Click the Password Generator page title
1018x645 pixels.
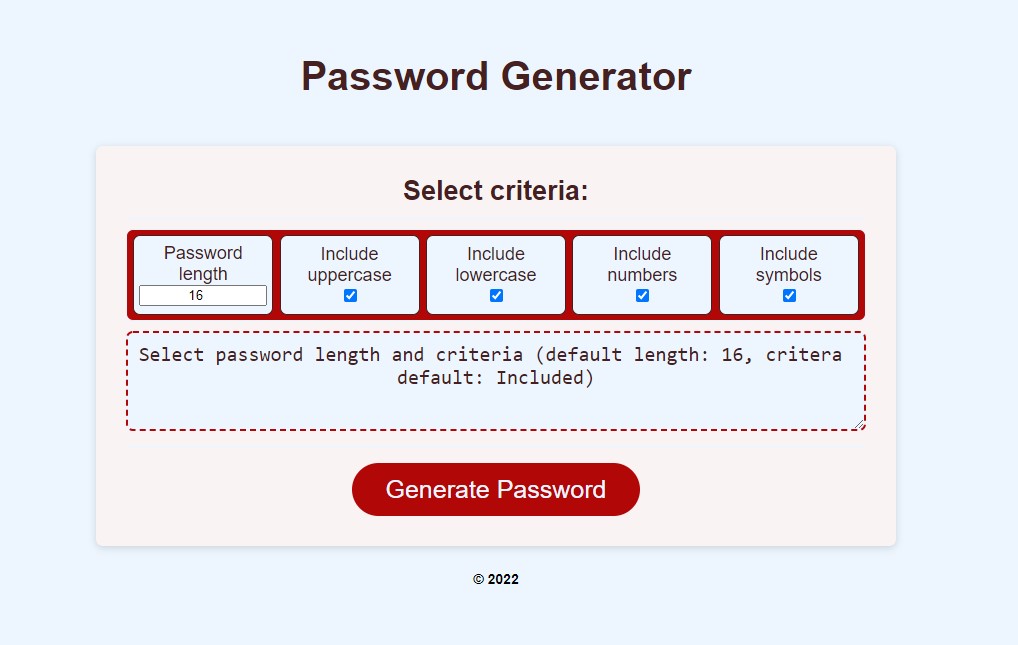(x=495, y=75)
